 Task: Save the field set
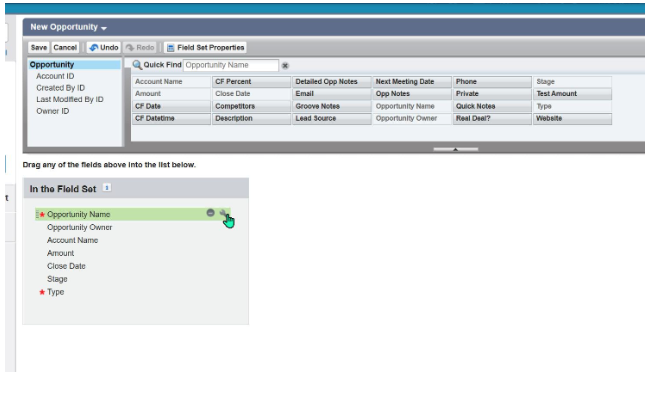(x=39, y=47)
